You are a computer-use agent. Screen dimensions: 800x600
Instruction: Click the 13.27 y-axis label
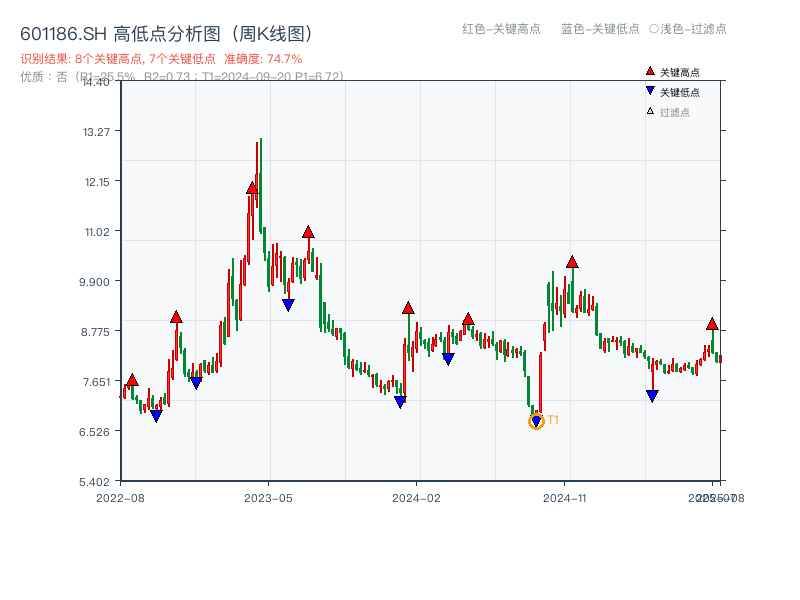(95, 133)
